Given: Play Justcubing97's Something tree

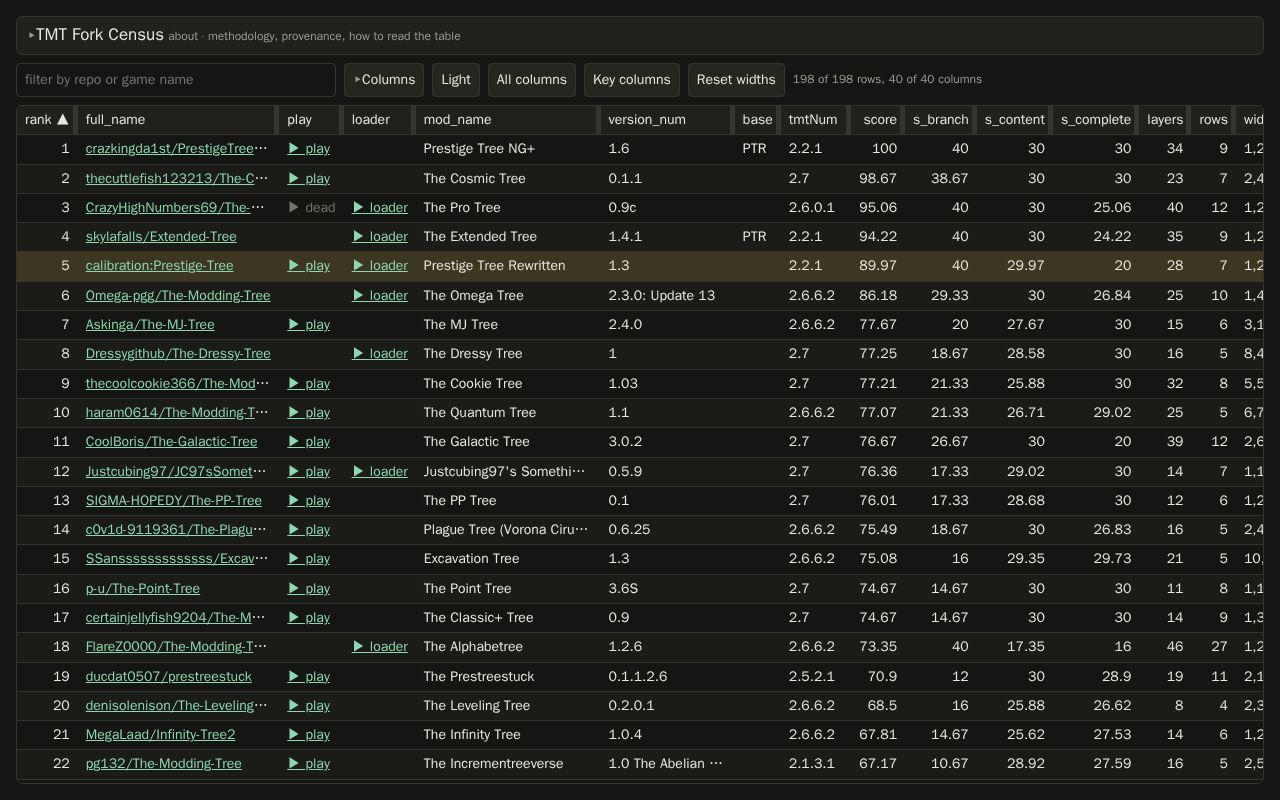Looking at the screenshot, I should tap(309, 471).
